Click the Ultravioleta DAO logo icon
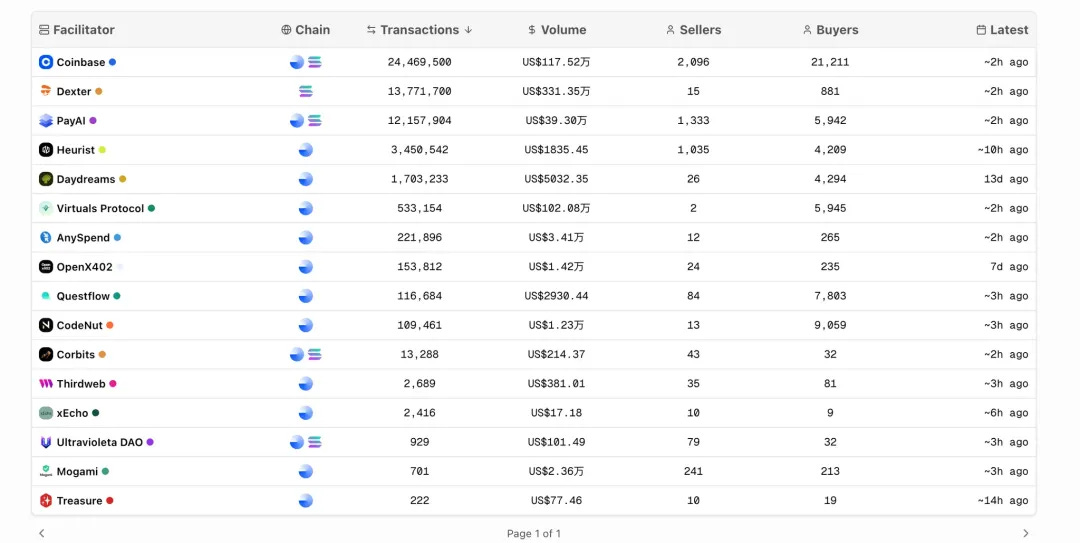The height and width of the screenshot is (543, 1080). 45,442
